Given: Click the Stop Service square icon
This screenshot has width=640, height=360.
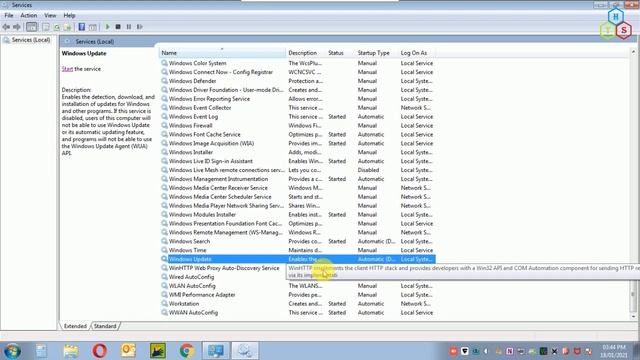Looking at the screenshot, I should 118,27.
